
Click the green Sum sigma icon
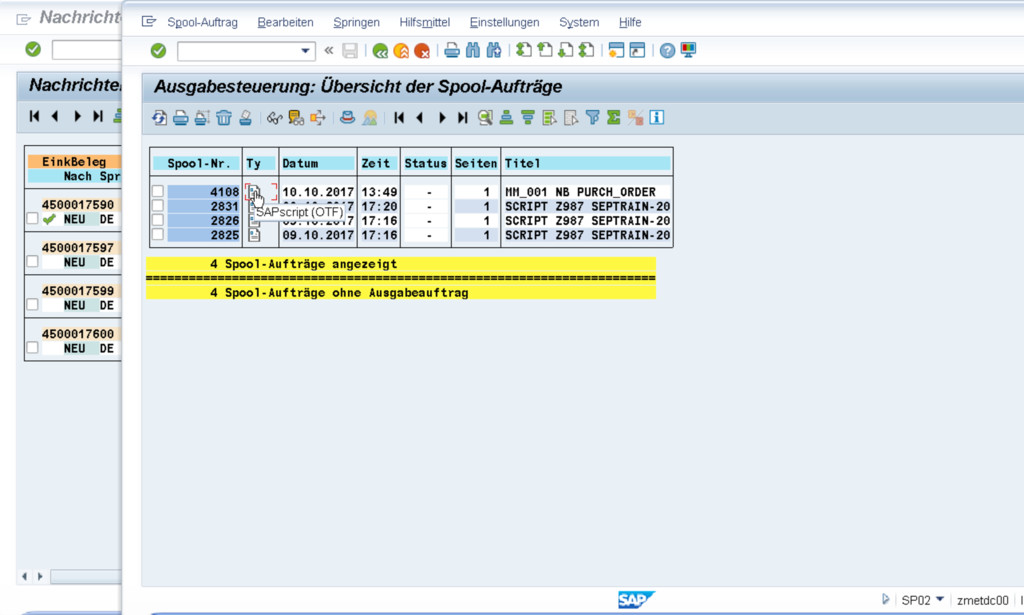click(x=614, y=118)
